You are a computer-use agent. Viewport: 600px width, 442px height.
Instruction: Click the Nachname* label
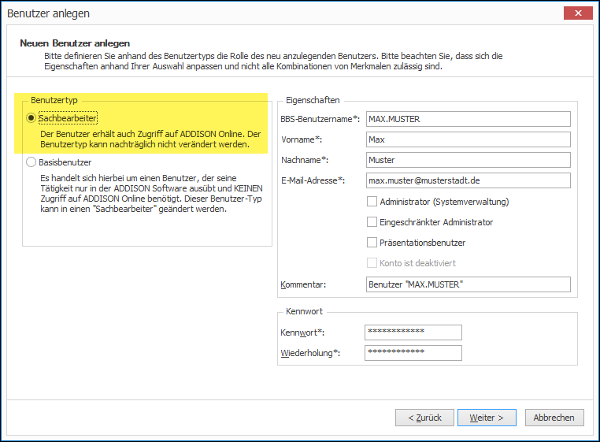[305, 160]
